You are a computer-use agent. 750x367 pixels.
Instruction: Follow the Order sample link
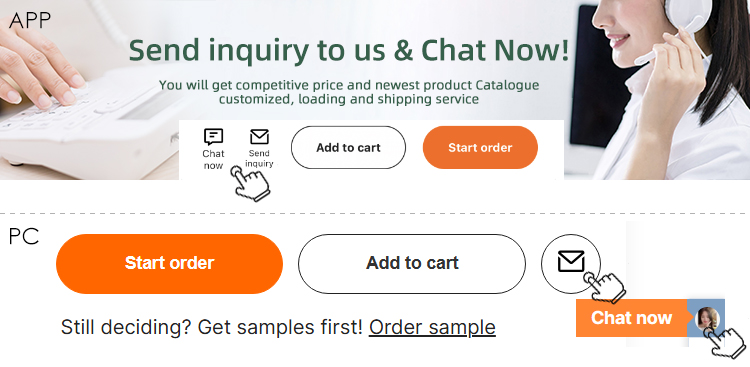point(432,328)
